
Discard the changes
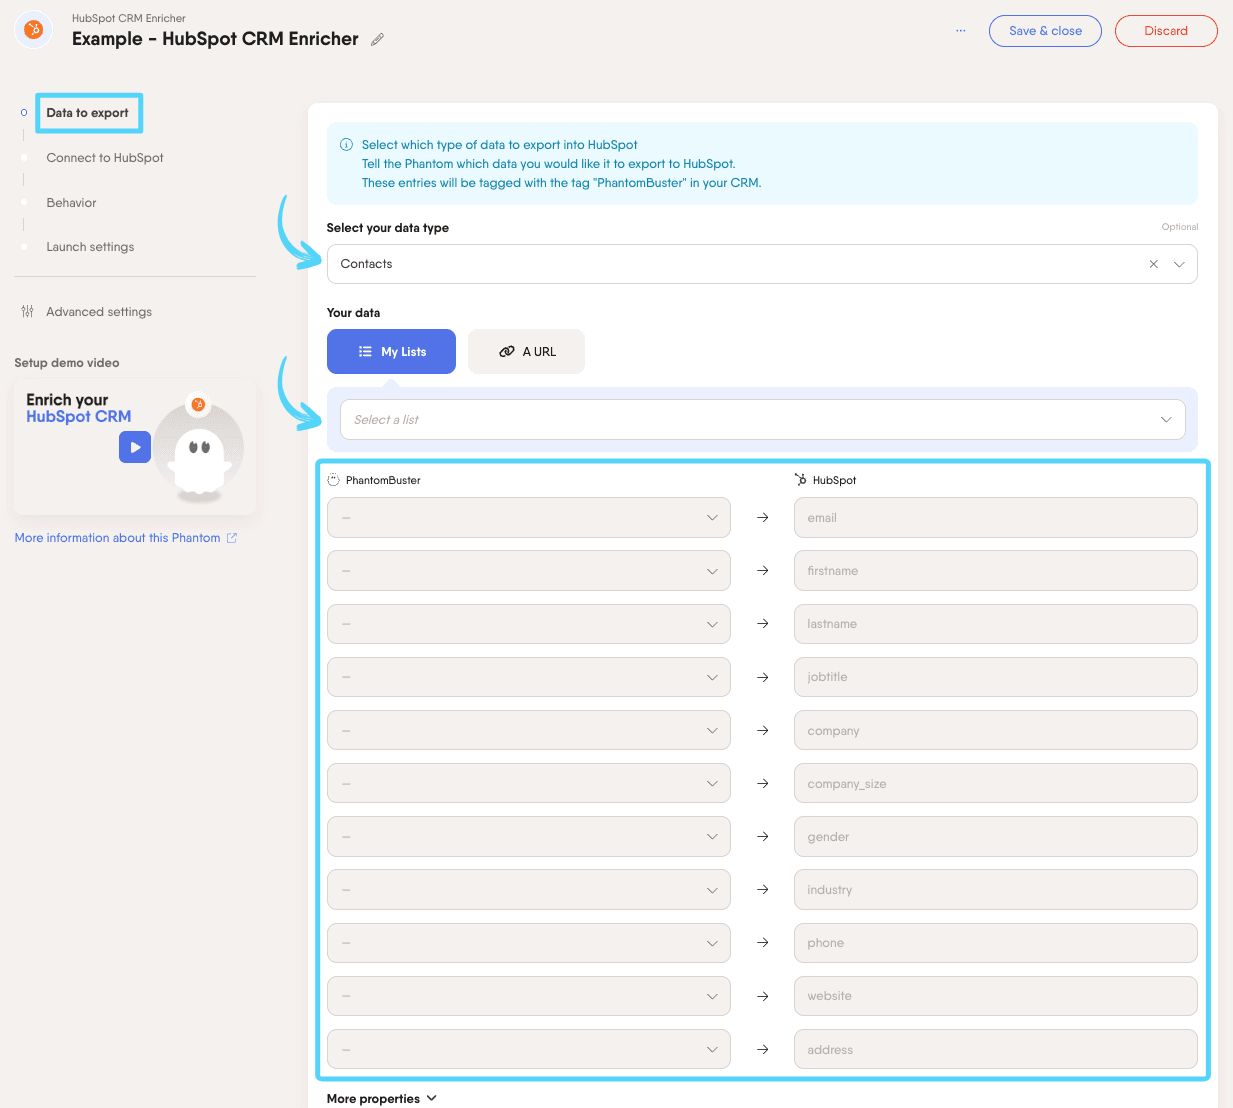[1166, 31]
